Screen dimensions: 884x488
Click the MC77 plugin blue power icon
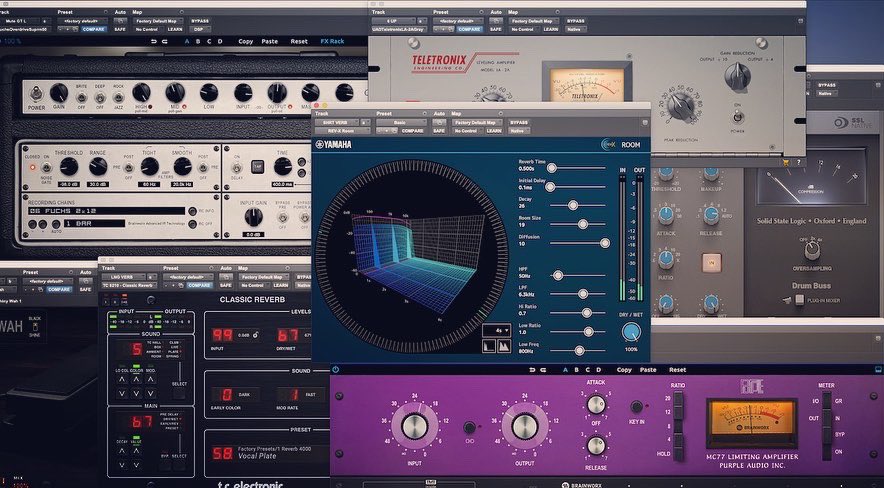pyautogui.click(x=335, y=370)
